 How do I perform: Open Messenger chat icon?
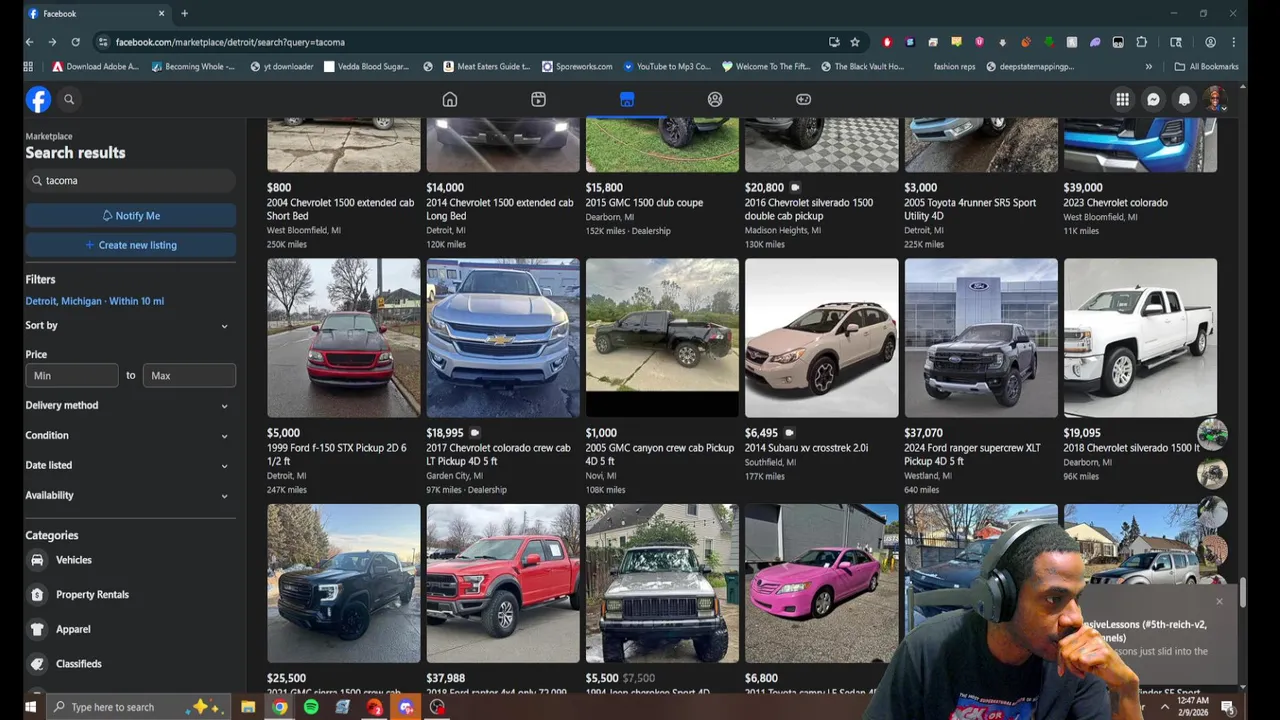tap(1153, 99)
